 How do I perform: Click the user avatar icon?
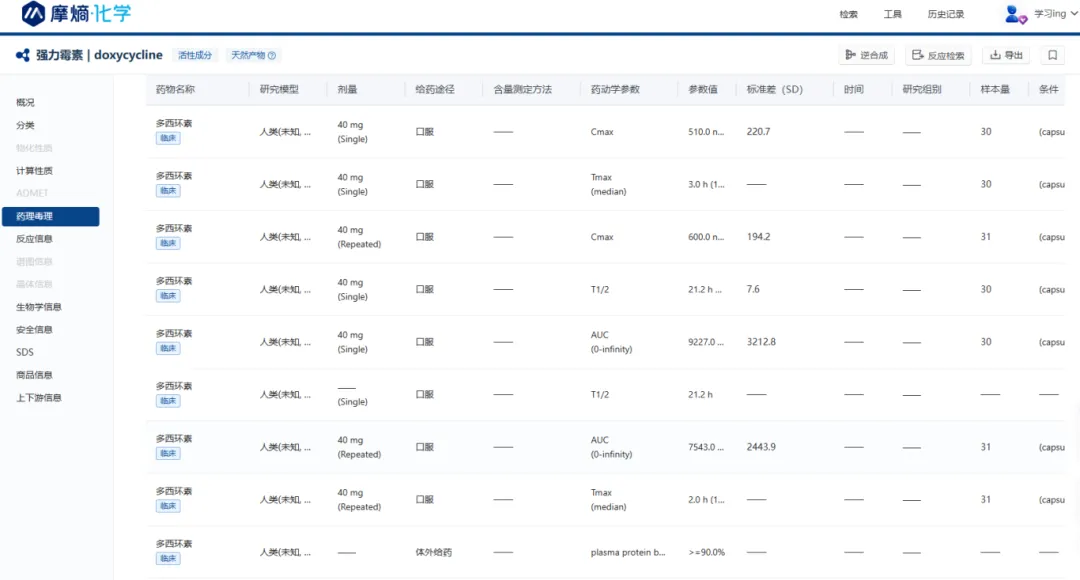point(1015,14)
